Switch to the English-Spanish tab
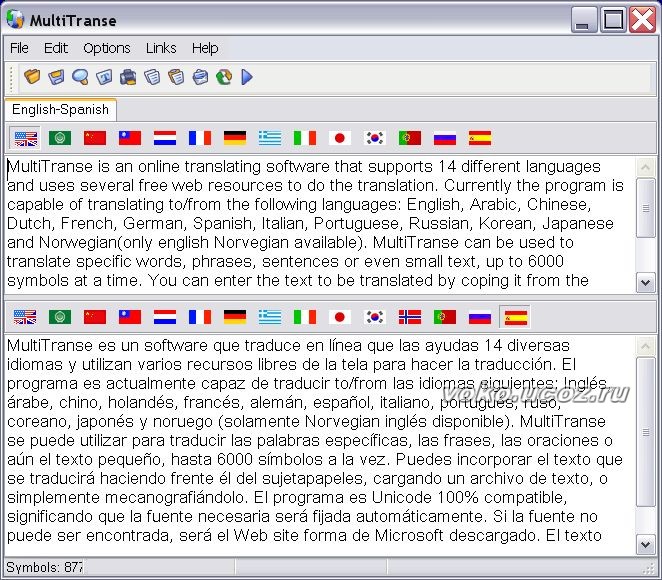This screenshot has width=662, height=580. (60, 110)
